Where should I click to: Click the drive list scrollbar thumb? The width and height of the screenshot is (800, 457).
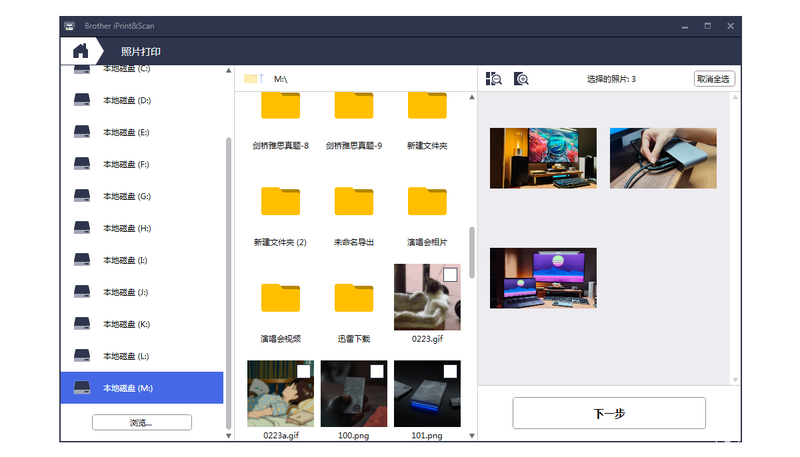tap(229, 283)
